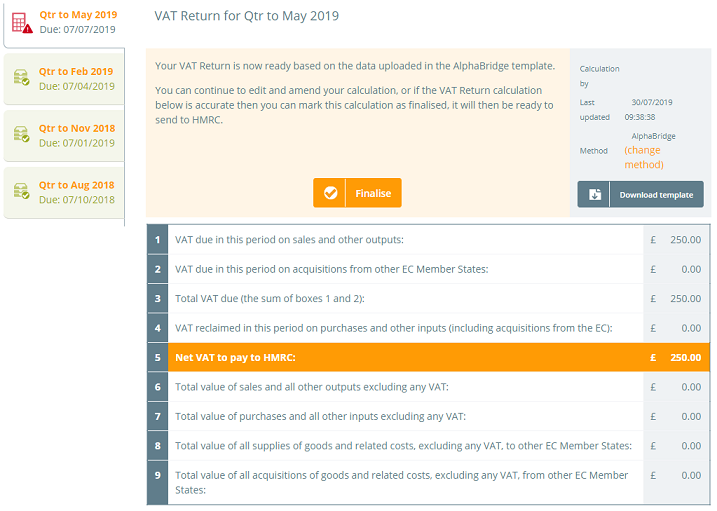Click the Download template button
Screen dimensions: 717x511
[640, 195]
